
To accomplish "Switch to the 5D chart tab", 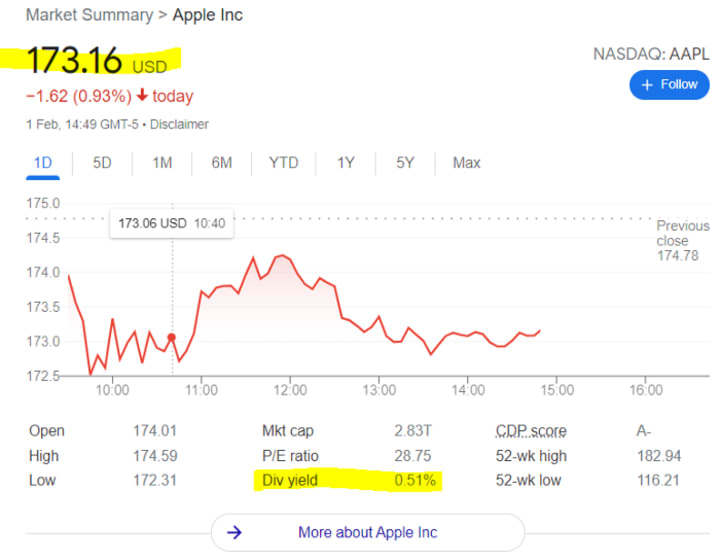I will tap(102, 163).
